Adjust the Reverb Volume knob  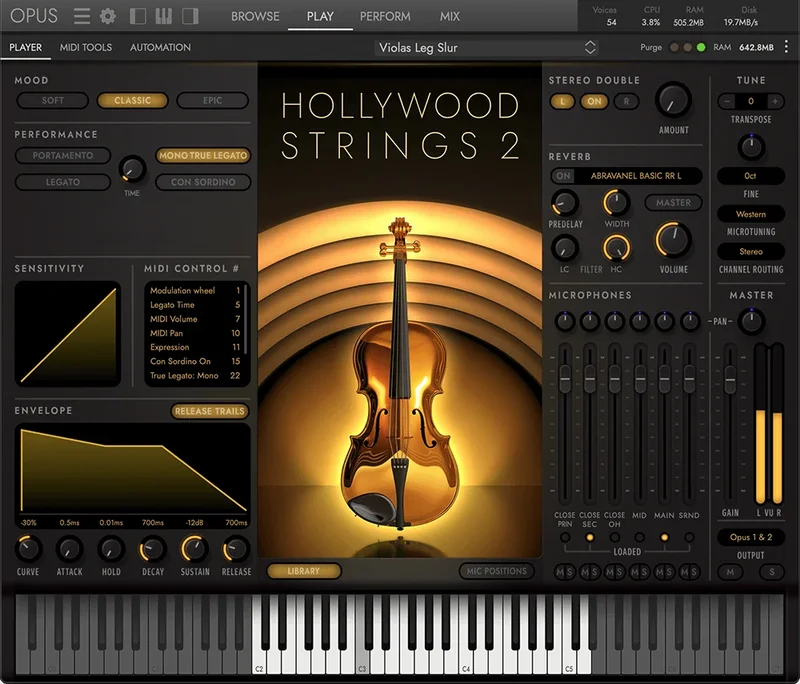673,239
